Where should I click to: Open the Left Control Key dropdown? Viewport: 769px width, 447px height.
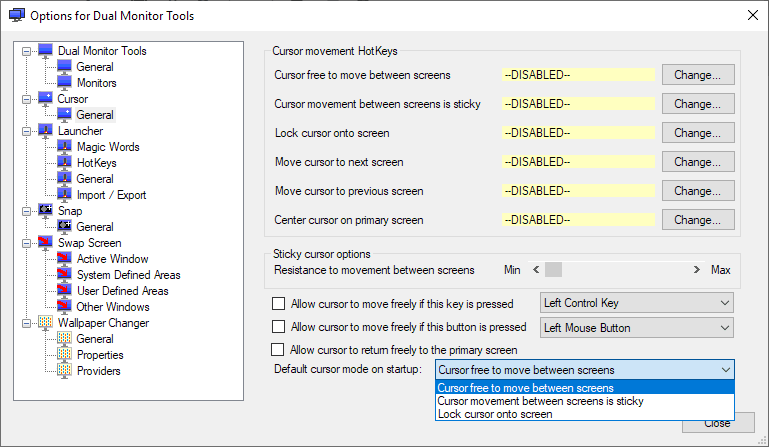pos(637,303)
